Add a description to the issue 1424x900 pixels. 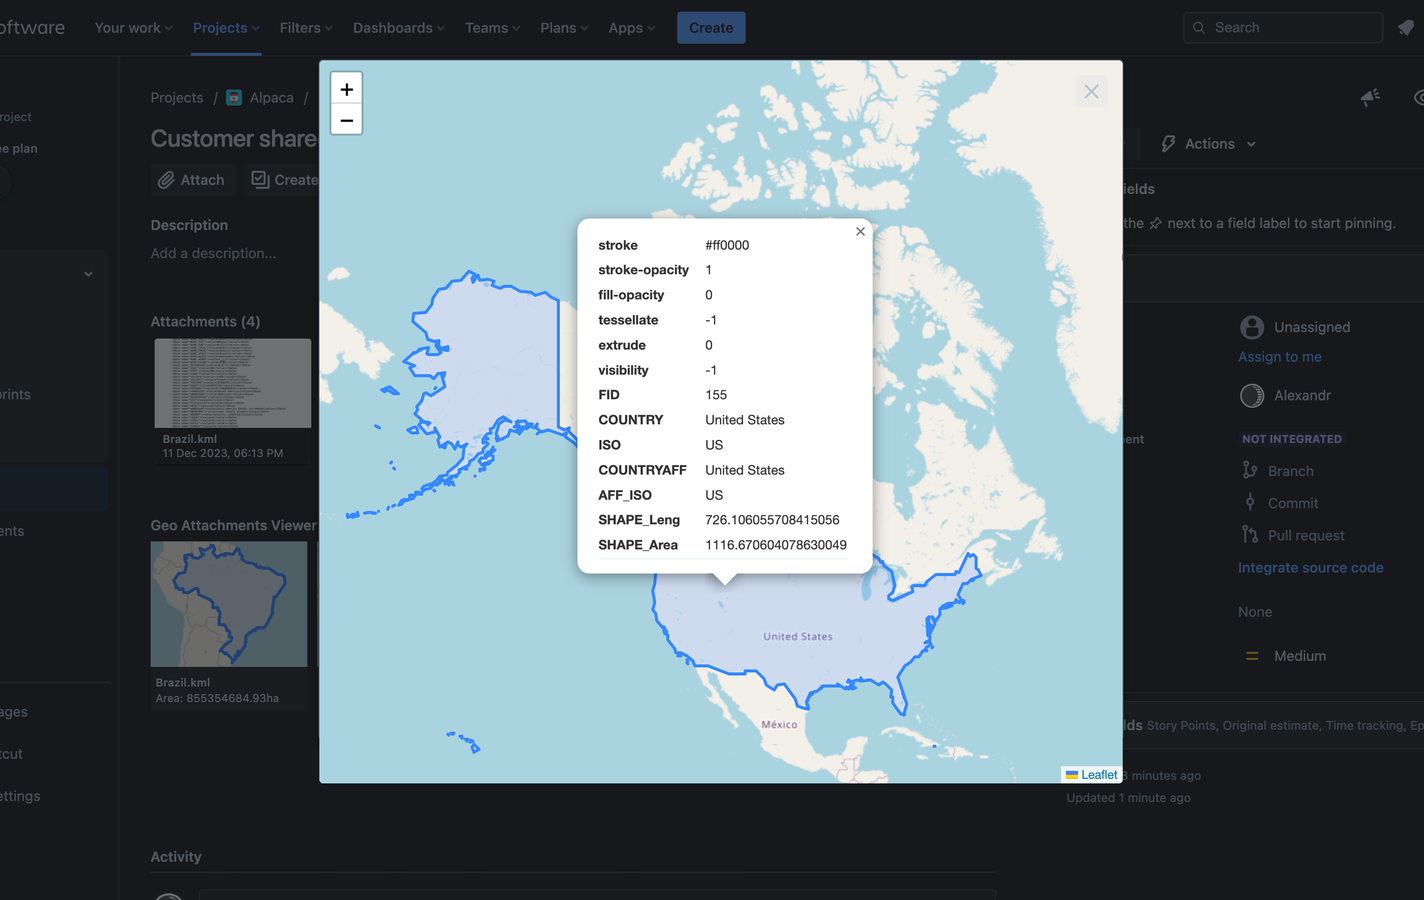[x=213, y=254]
